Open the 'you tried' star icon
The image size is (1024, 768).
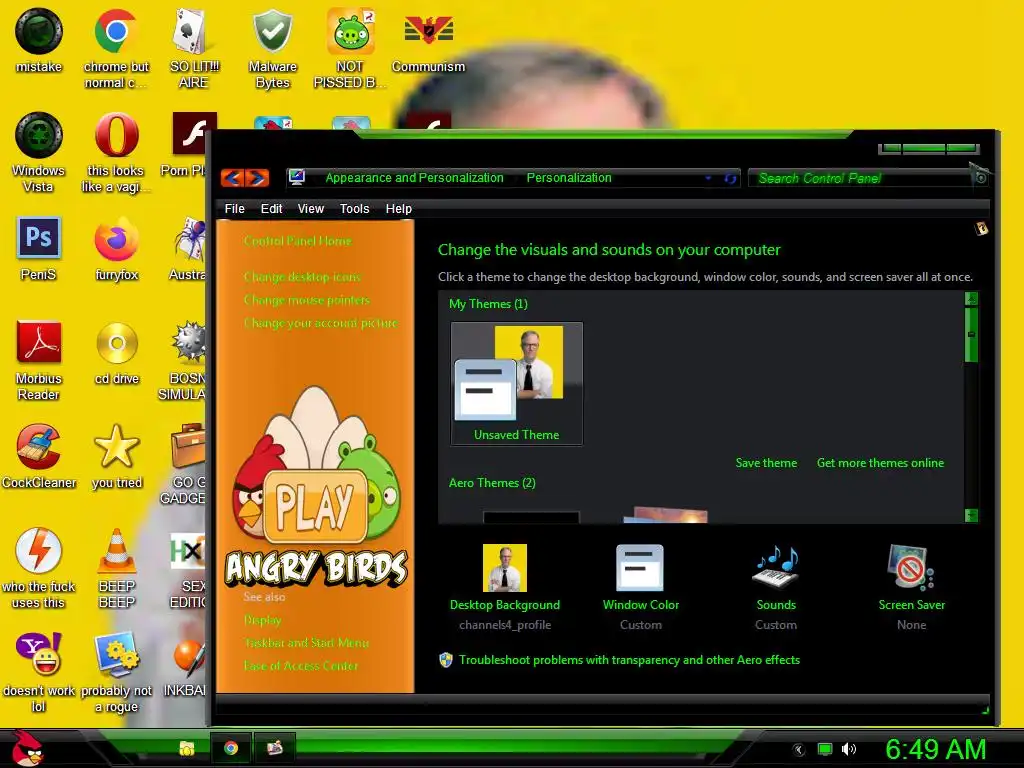click(x=117, y=456)
